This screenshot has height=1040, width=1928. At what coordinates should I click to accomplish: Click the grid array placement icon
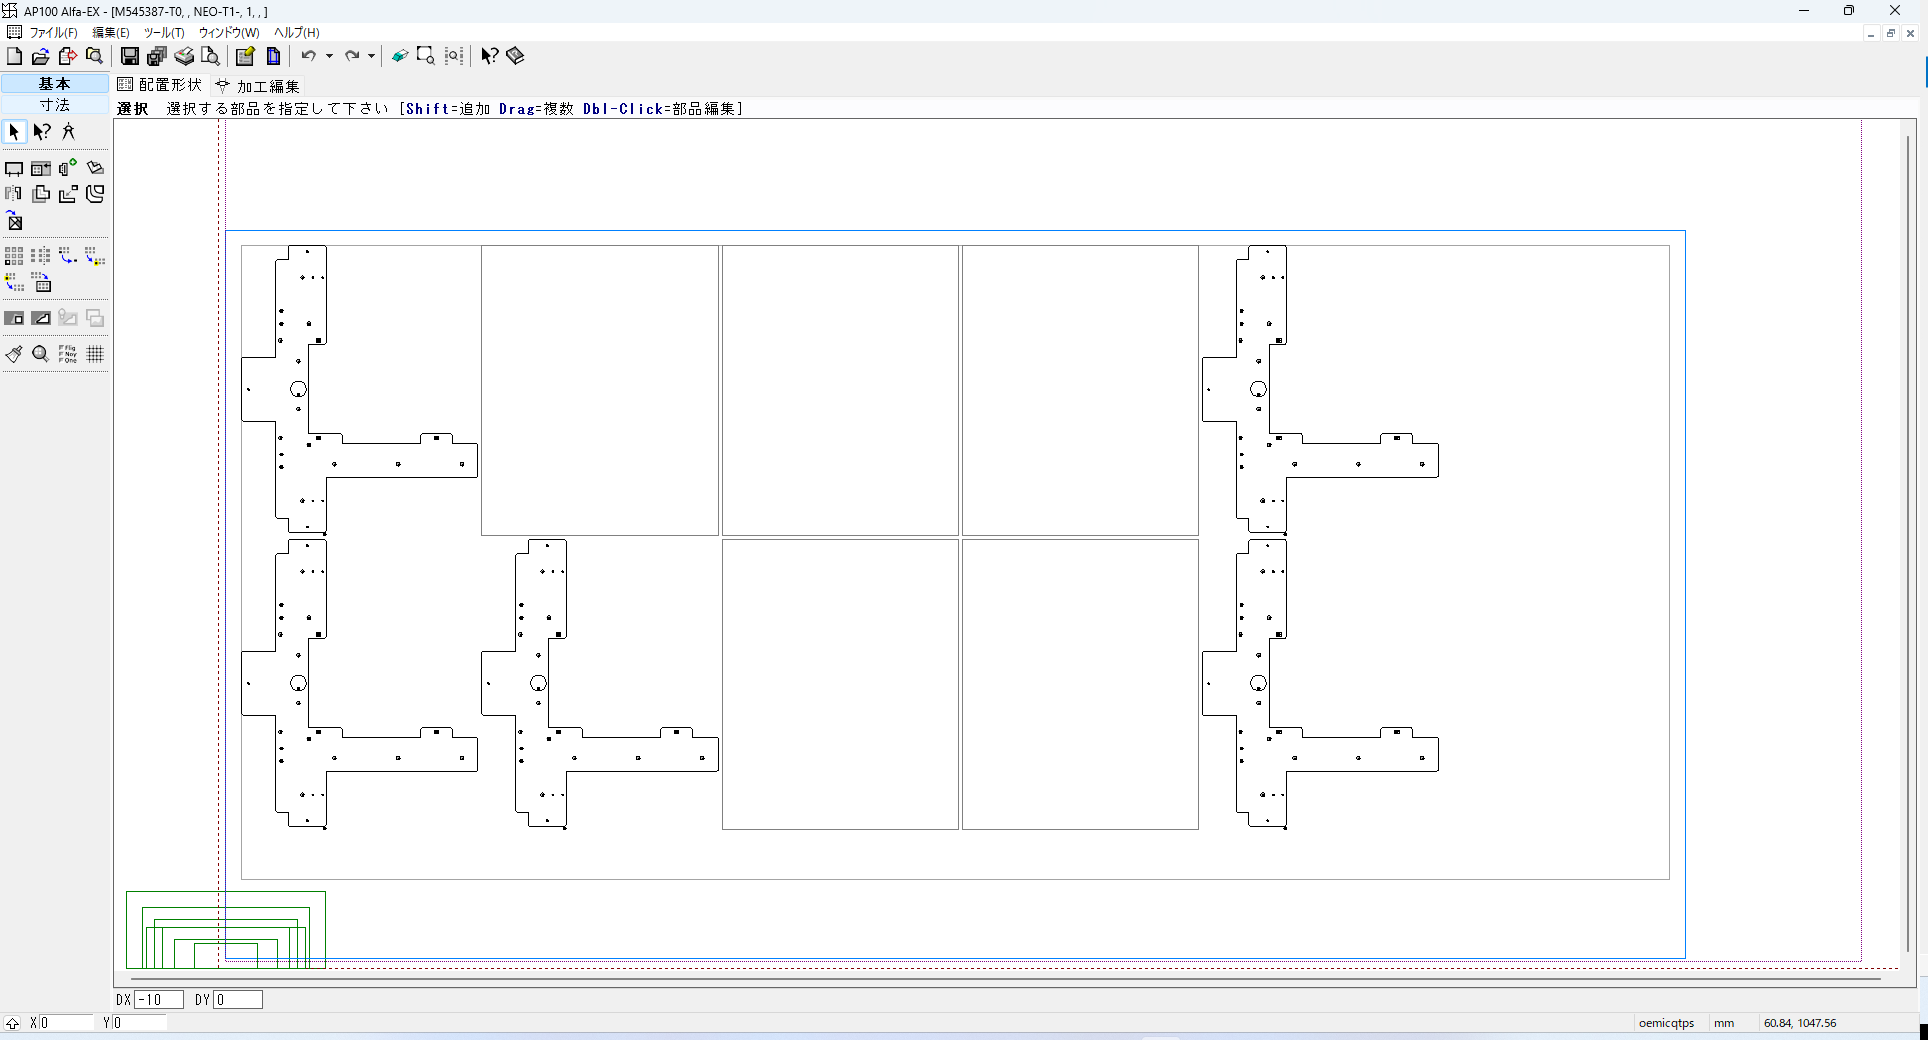coord(14,257)
